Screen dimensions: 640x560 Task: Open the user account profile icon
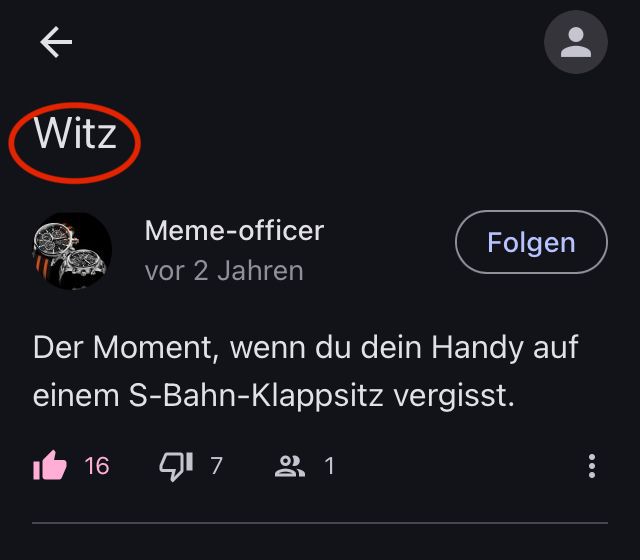pyautogui.click(x=576, y=42)
